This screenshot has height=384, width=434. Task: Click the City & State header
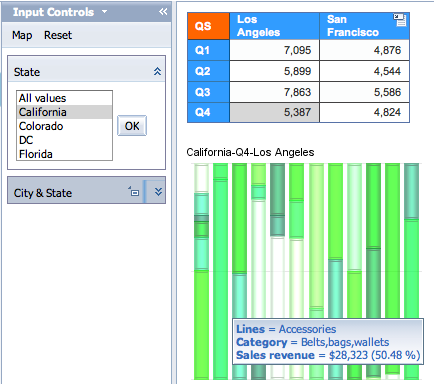click(87, 190)
